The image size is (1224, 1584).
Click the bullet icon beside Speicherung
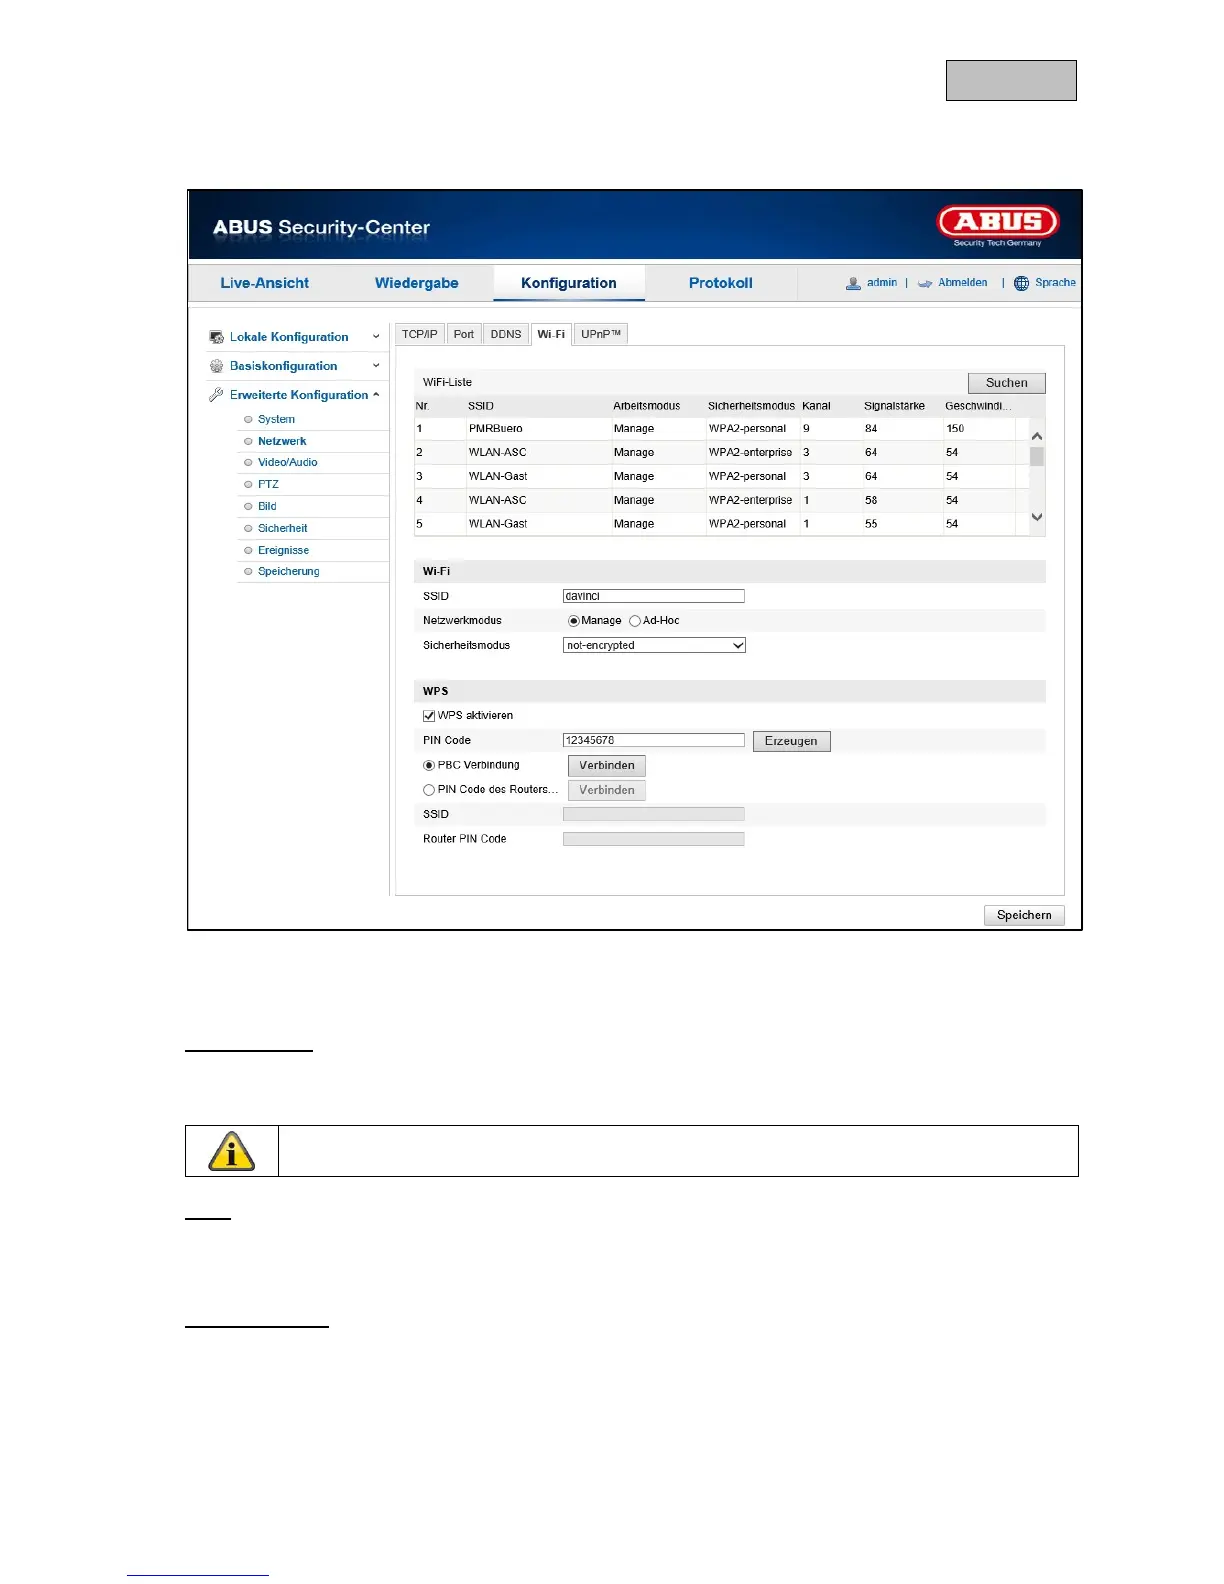248,572
